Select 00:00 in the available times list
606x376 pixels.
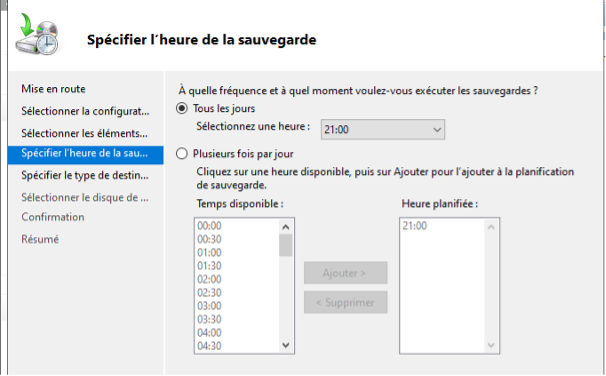(209, 226)
